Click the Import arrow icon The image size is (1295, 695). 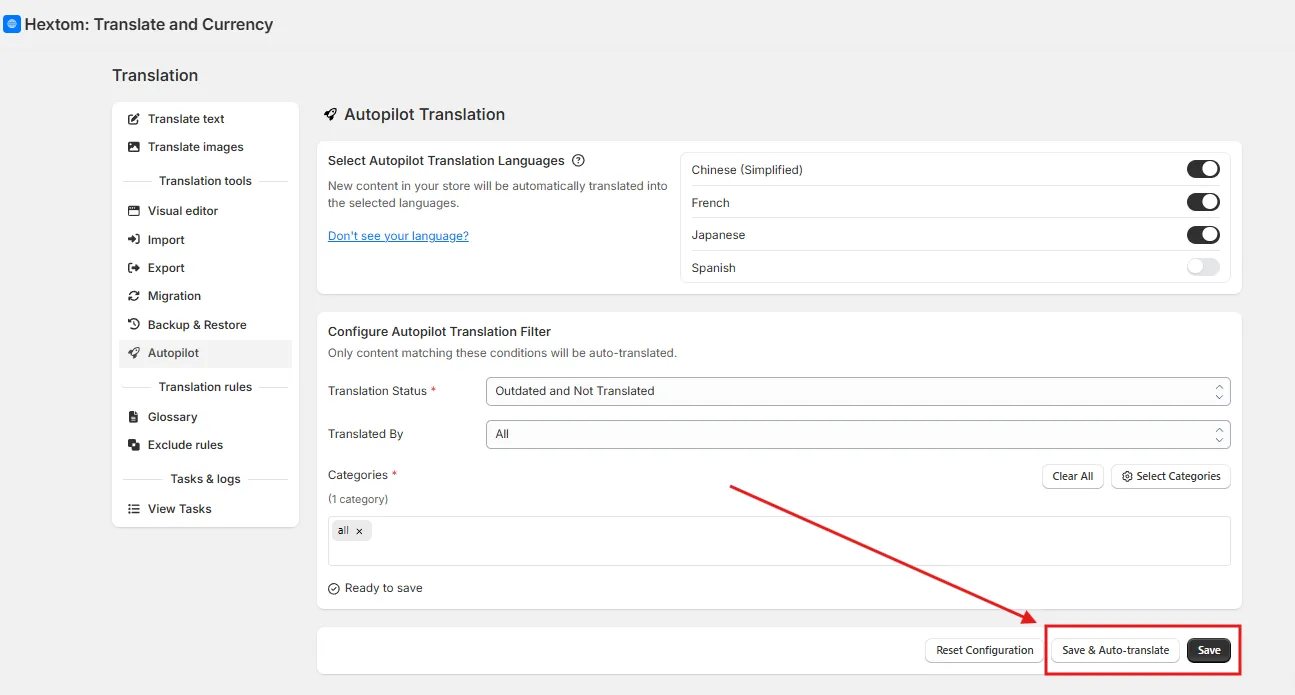[134, 240]
